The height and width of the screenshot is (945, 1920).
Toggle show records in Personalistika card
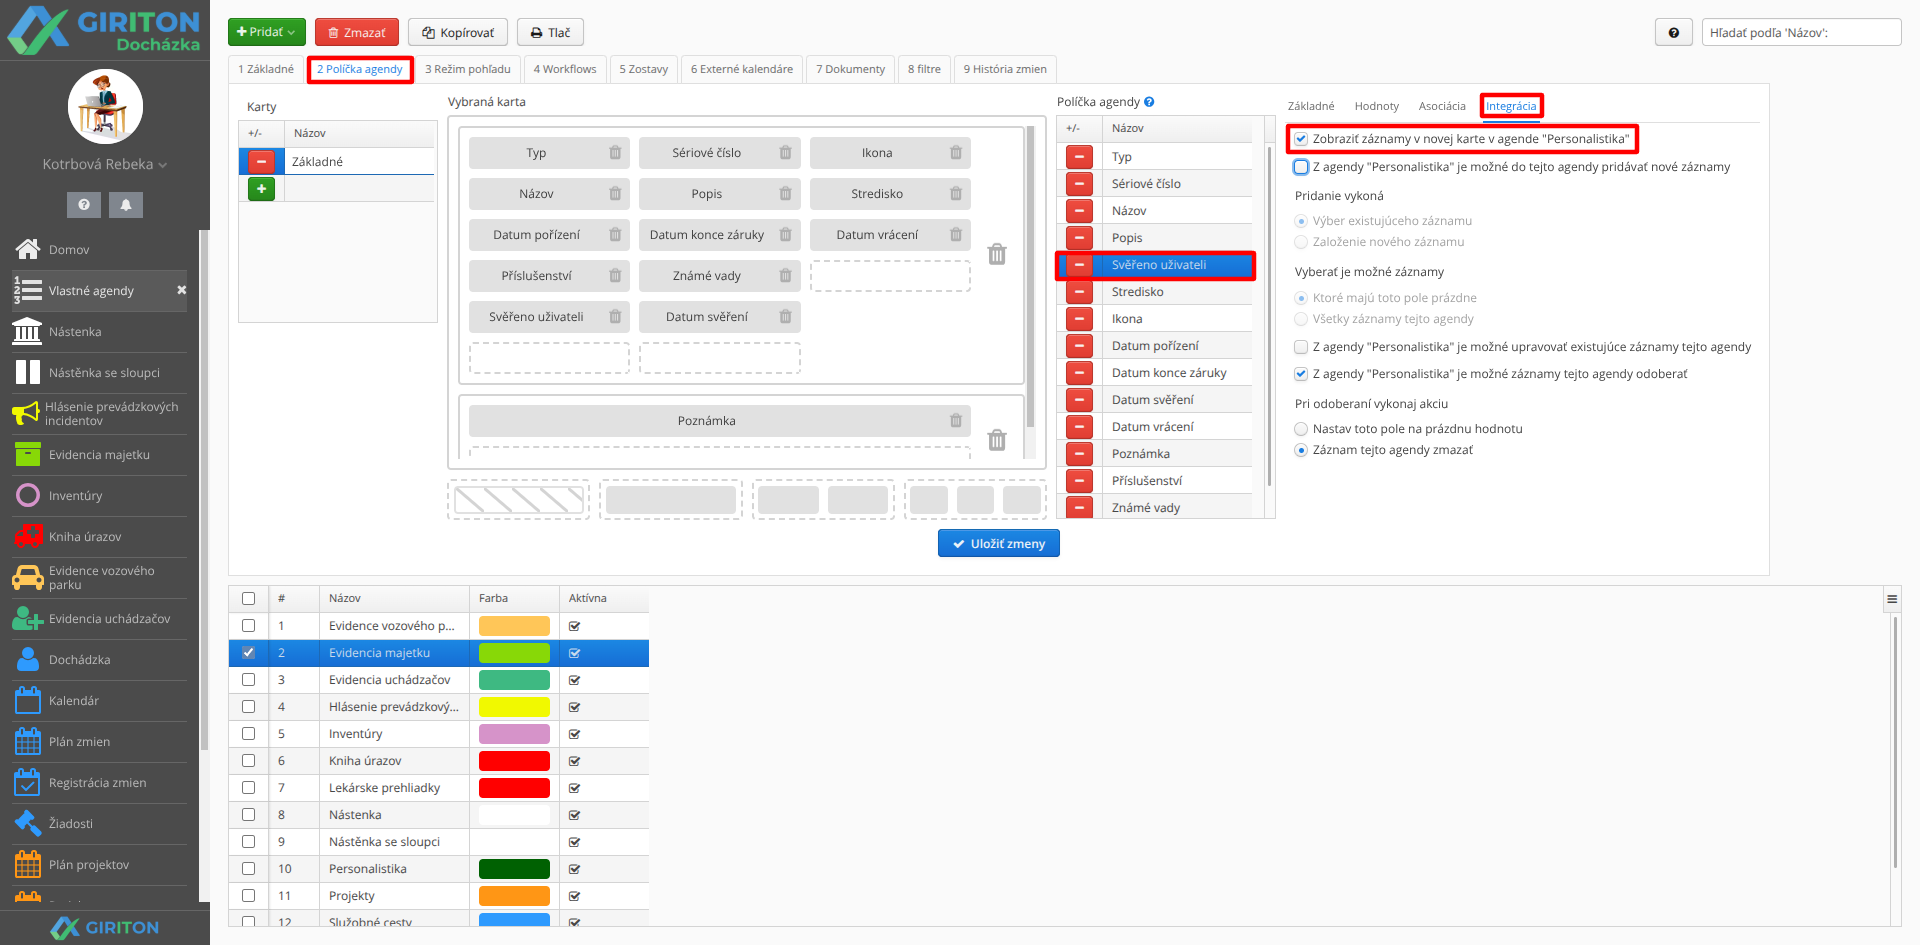(x=1301, y=139)
